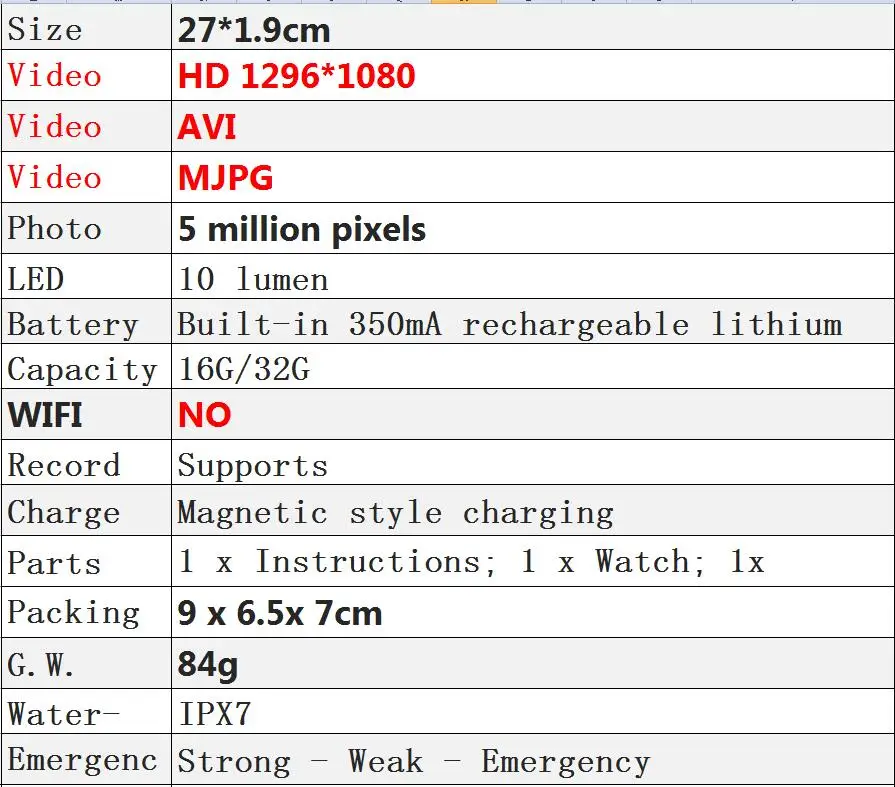Select the "Built-in 350mA rechargeable lithium" cell
895x787 pixels.
[x=533, y=321]
